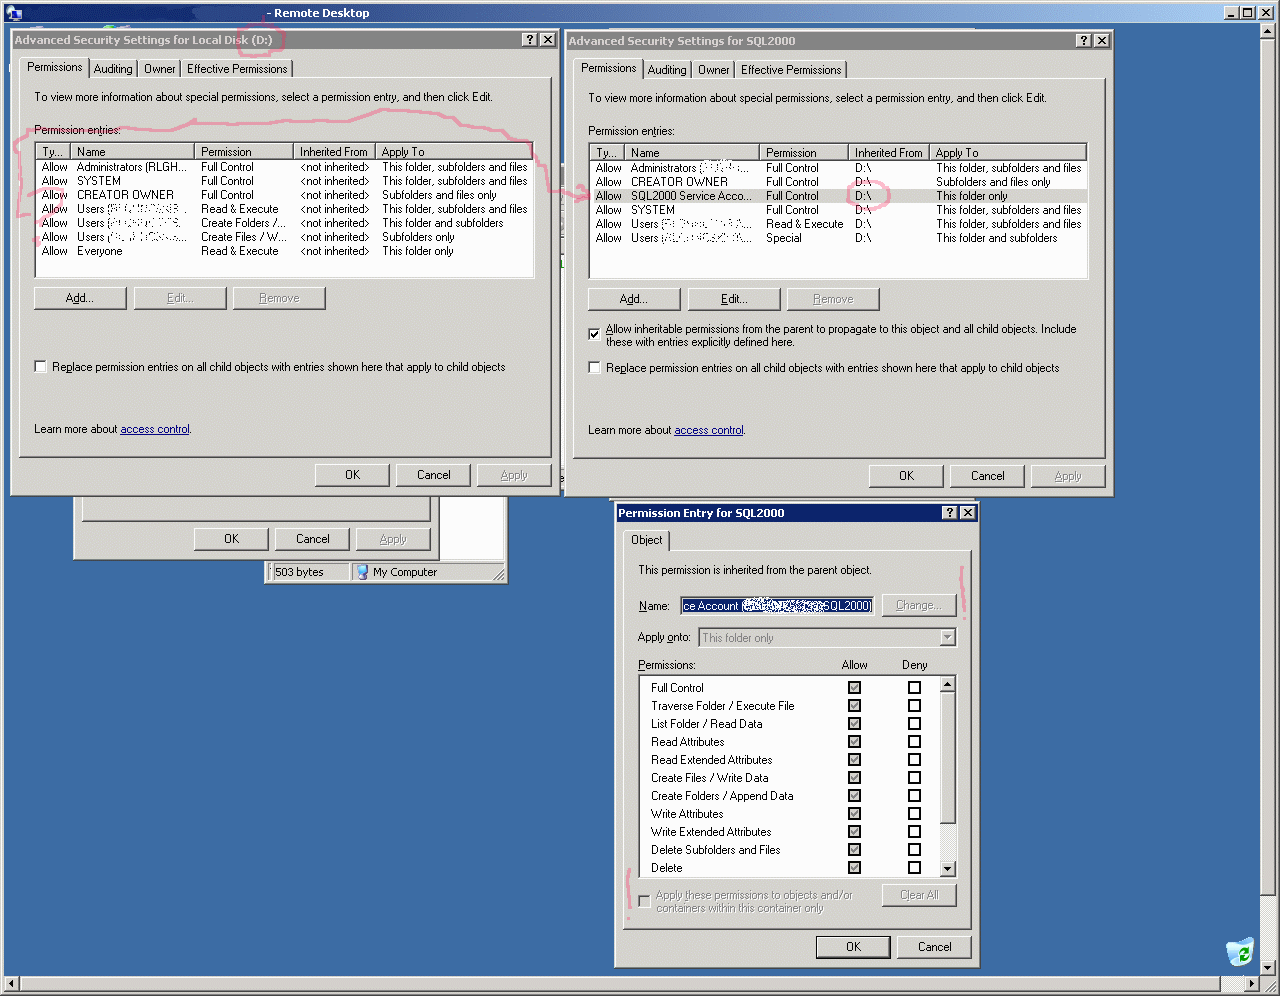The width and height of the screenshot is (1280, 996).
Task: Click Cancel in Local Disk (D:) security window
Action: (434, 475)
